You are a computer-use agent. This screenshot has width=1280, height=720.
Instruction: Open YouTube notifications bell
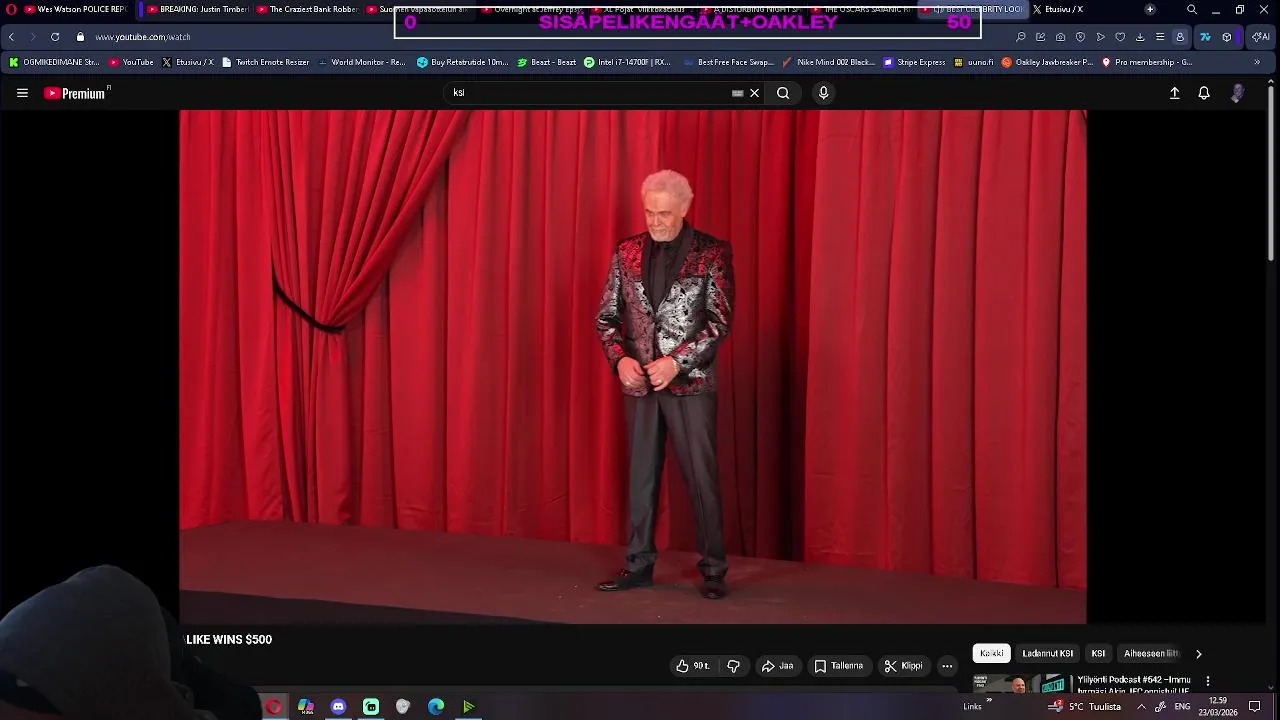pos(1204,93)
